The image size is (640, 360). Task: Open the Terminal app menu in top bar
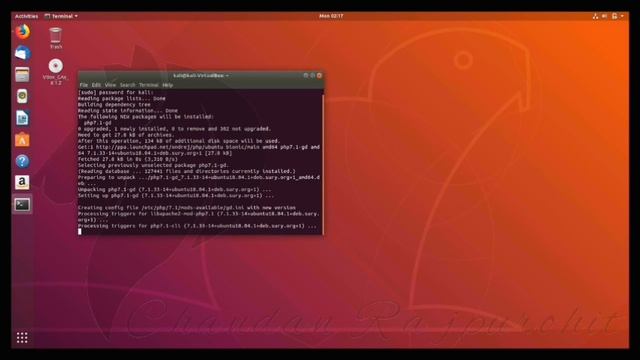tap(61, 16)
